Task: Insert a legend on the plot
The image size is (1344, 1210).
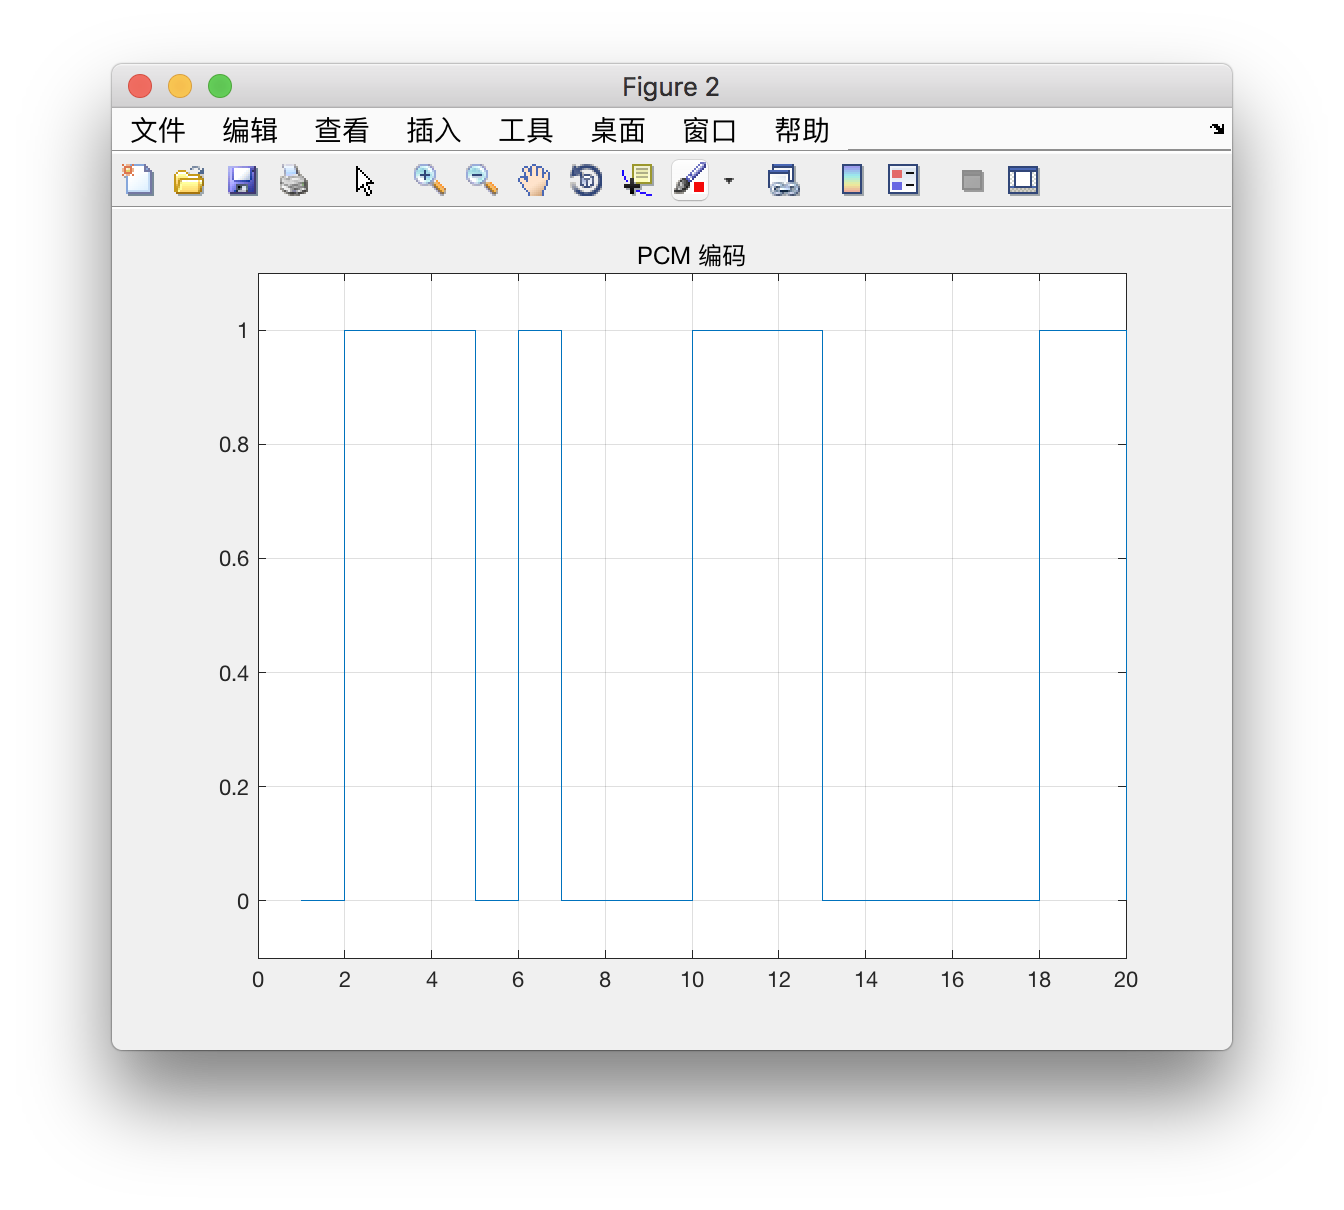Action: (902, 180)
